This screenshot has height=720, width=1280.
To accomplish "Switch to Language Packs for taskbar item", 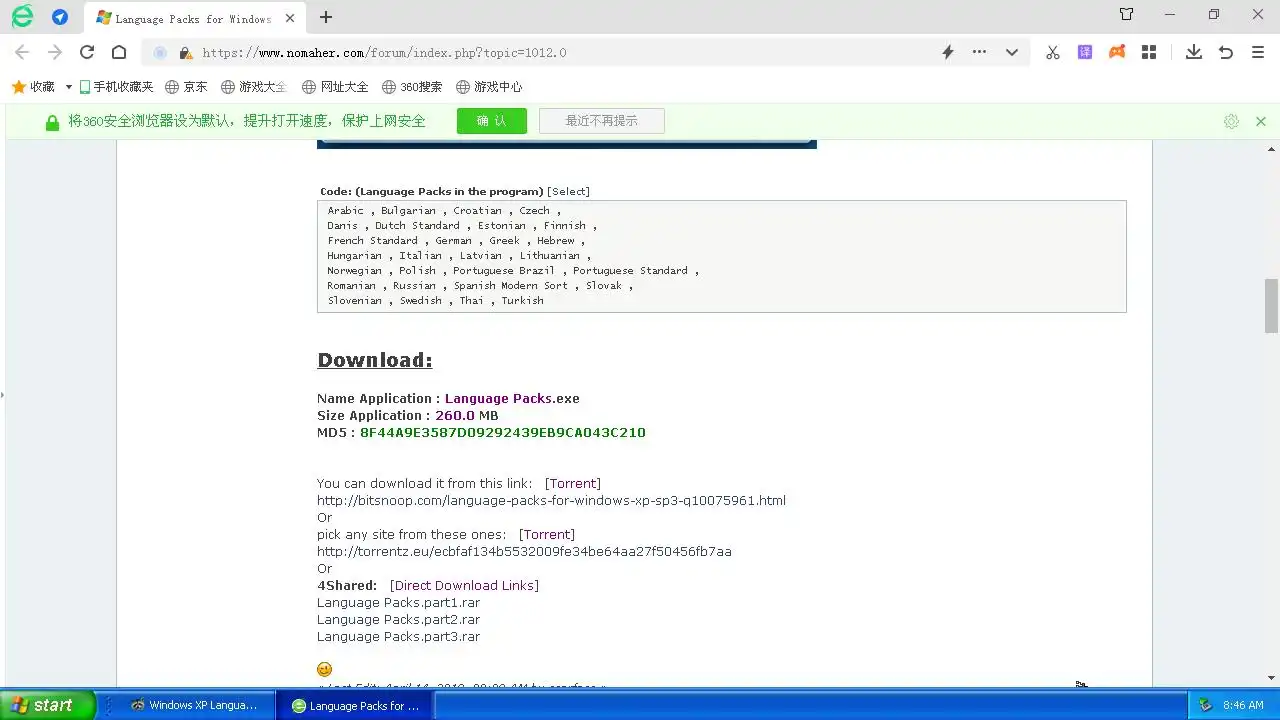I will coord(355,705).
